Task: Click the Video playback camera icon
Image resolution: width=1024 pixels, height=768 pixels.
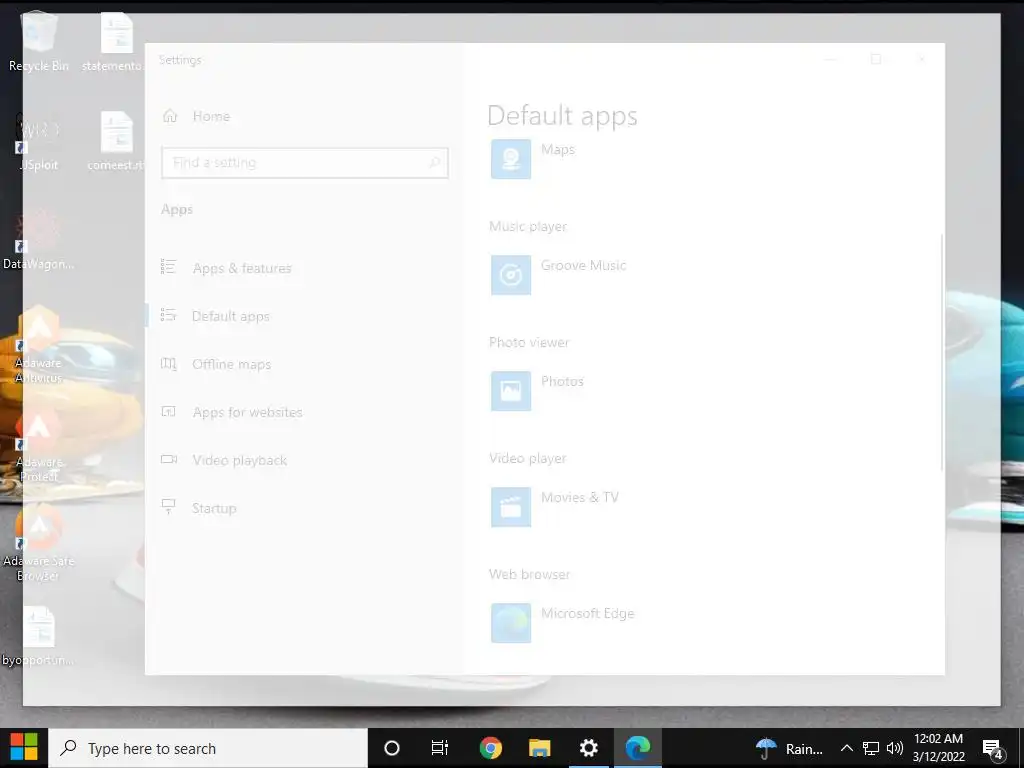Action: coord(168,459)
